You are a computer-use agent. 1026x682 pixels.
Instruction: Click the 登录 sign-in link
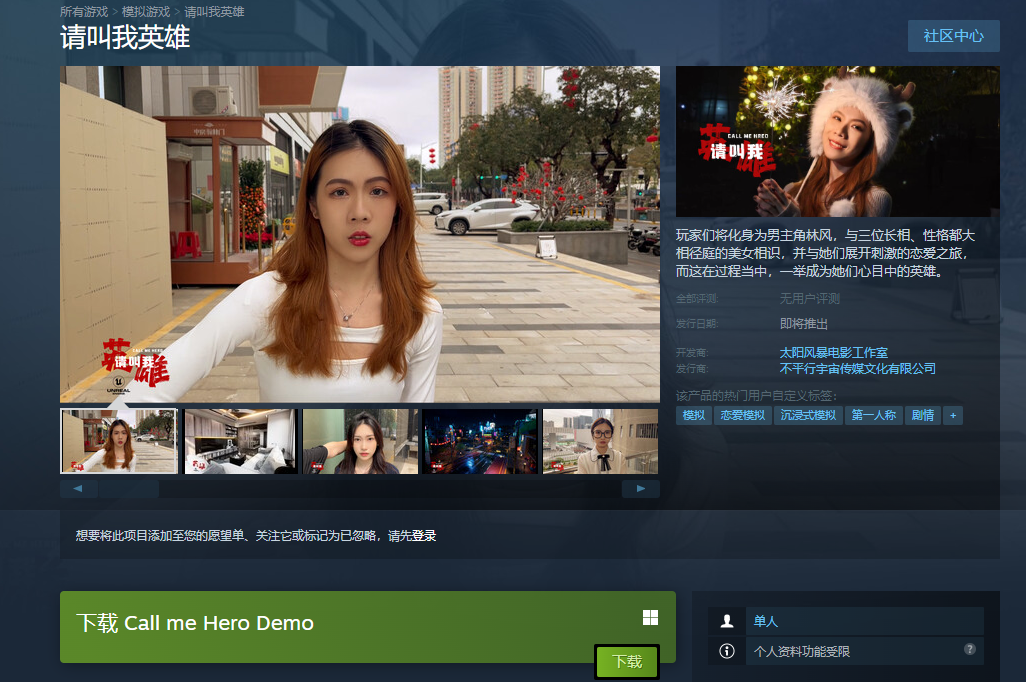[424, 536]
